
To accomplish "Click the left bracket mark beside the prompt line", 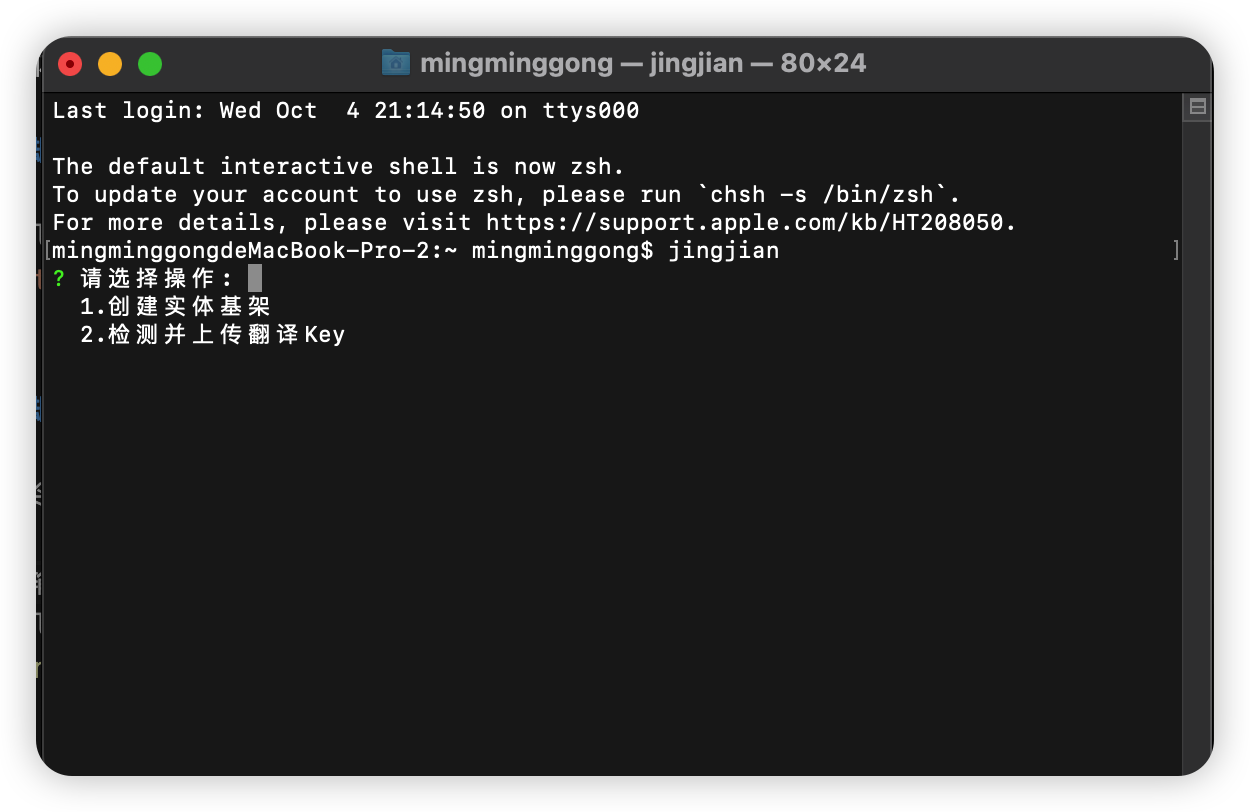I will [x=47, y=250].
